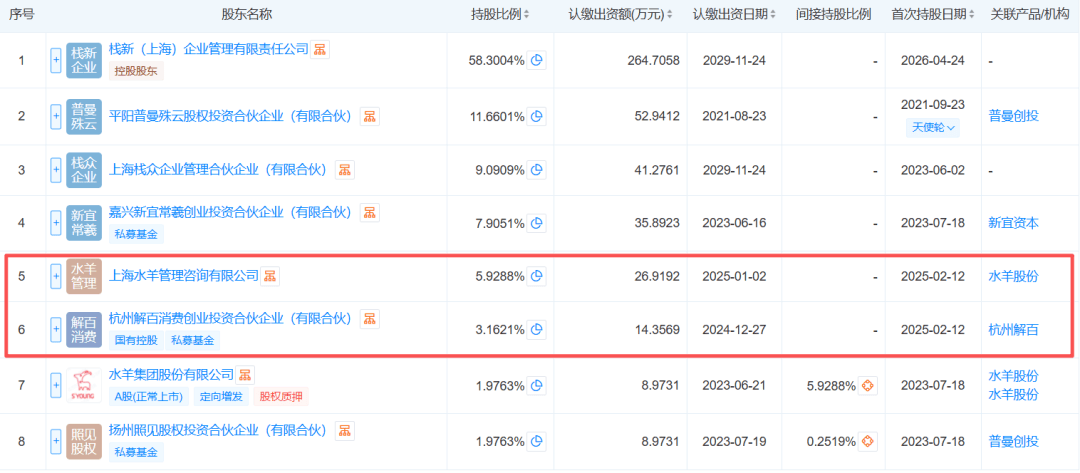Open equity structure icon beside 栈新（上海）企业管理有限责任公司
The image size is (1080, 473).
pyautogui.click(x=320, y=50)
